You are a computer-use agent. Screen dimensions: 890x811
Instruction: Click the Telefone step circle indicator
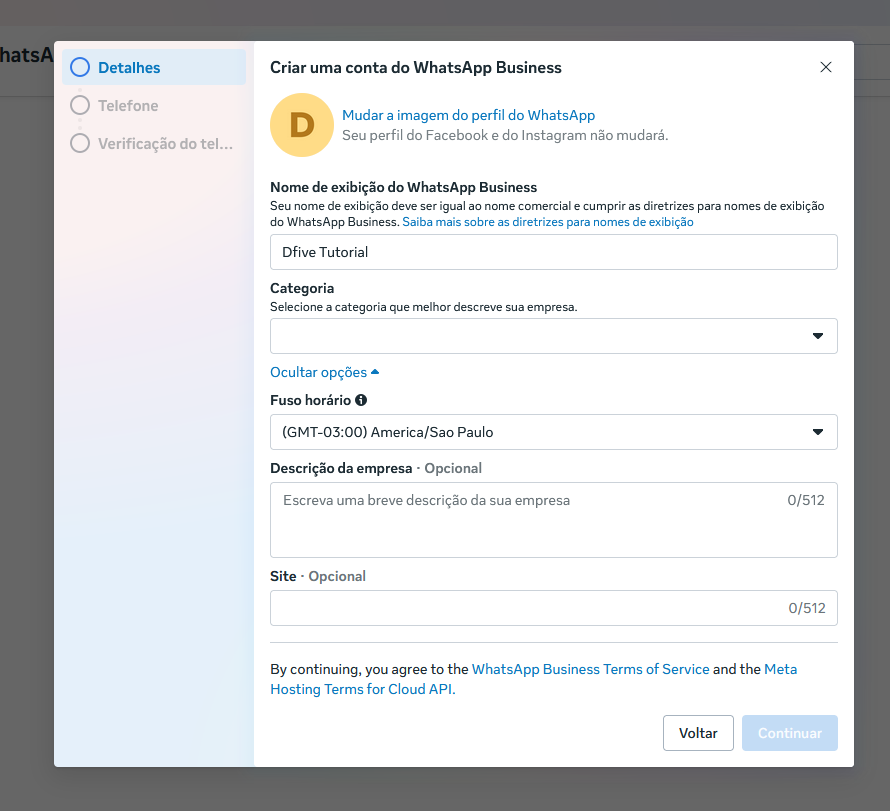pos(80,105)
